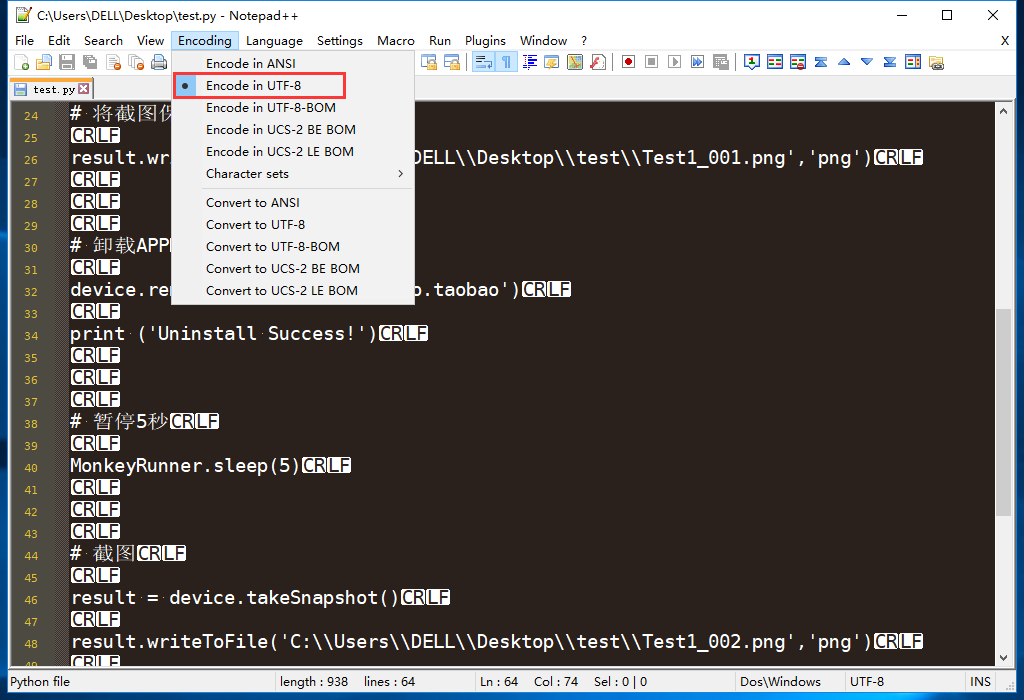Run macro multiple times icon

pos(697,63)
